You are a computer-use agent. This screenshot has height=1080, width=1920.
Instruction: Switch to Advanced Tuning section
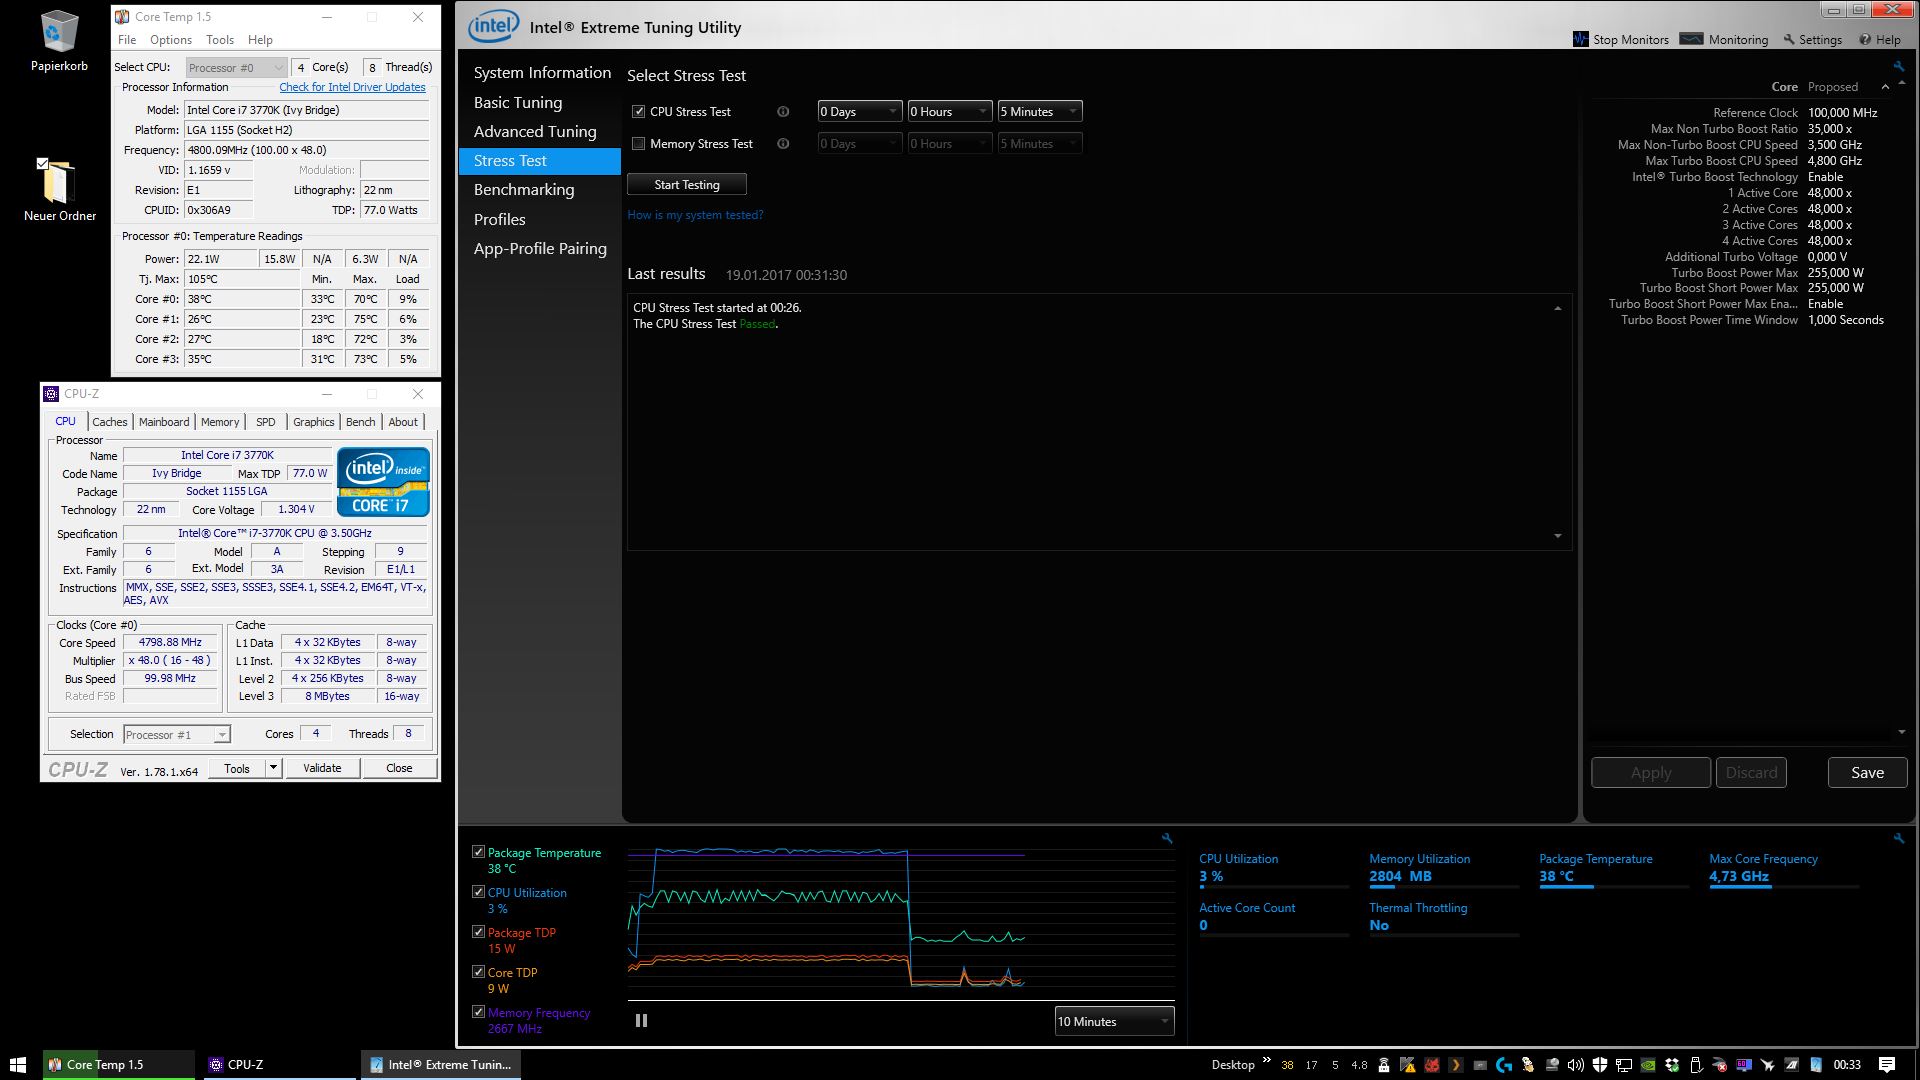tap(535, 132)
